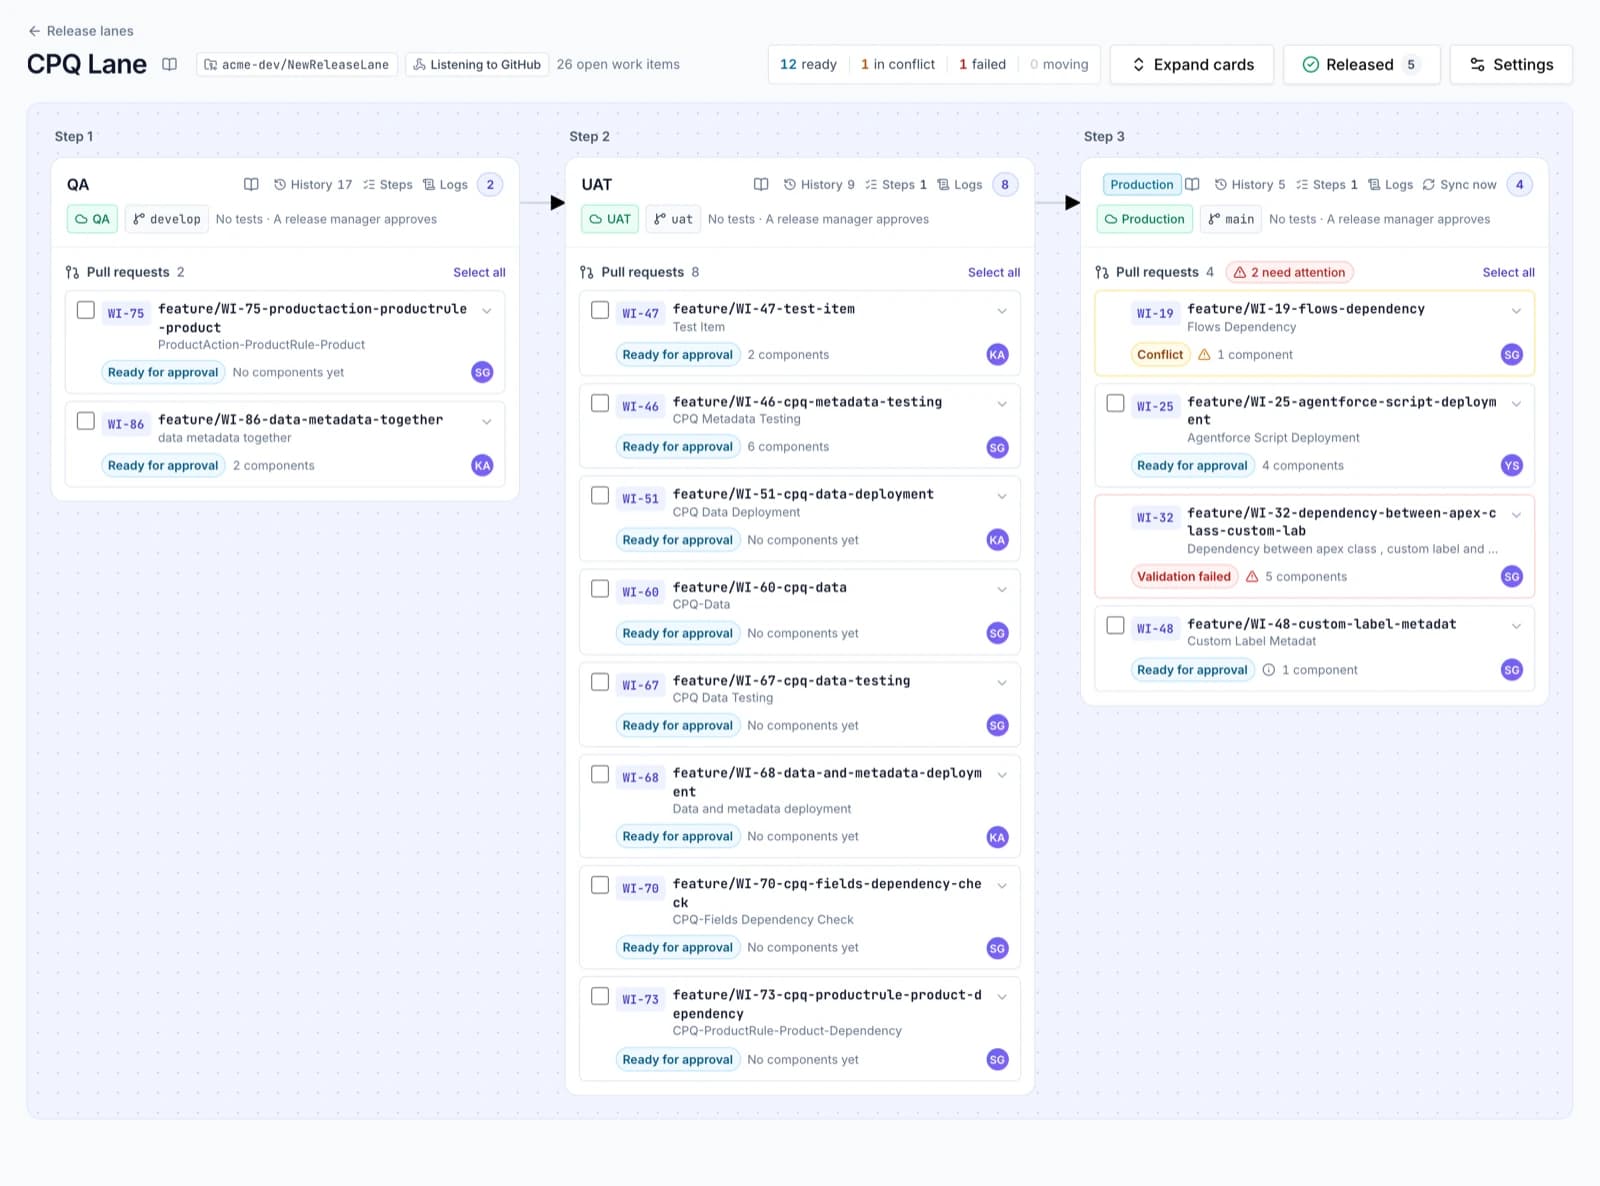Expand the WI-67 card chevron
The width and height of the screenshot is (1600, 1186).
tap(1002, 683)
